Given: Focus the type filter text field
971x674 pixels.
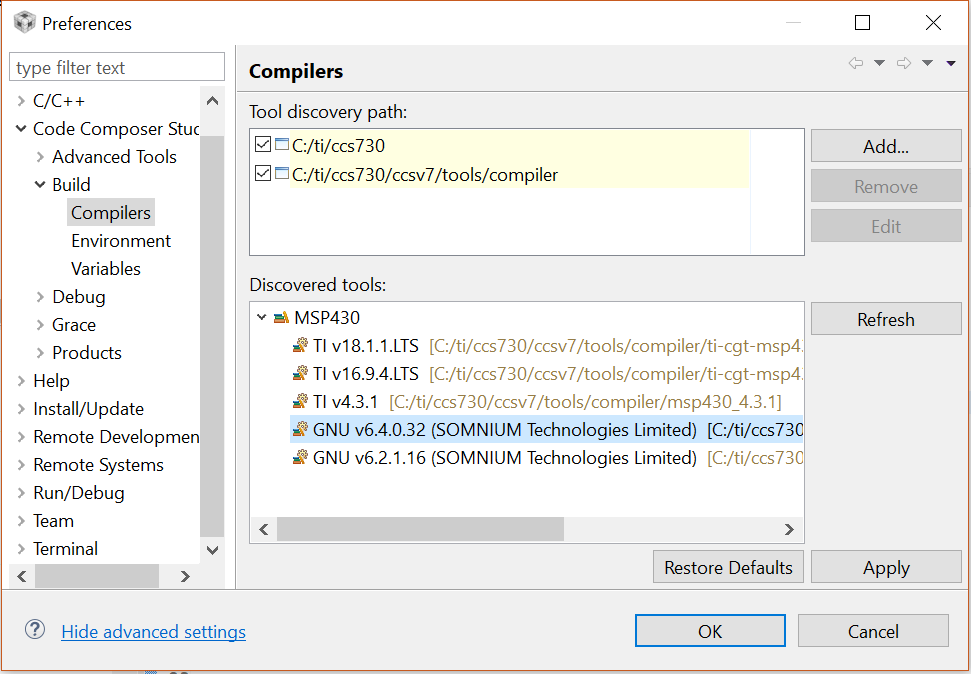Looking at the screenshot, I should click(x=117, y=68).
